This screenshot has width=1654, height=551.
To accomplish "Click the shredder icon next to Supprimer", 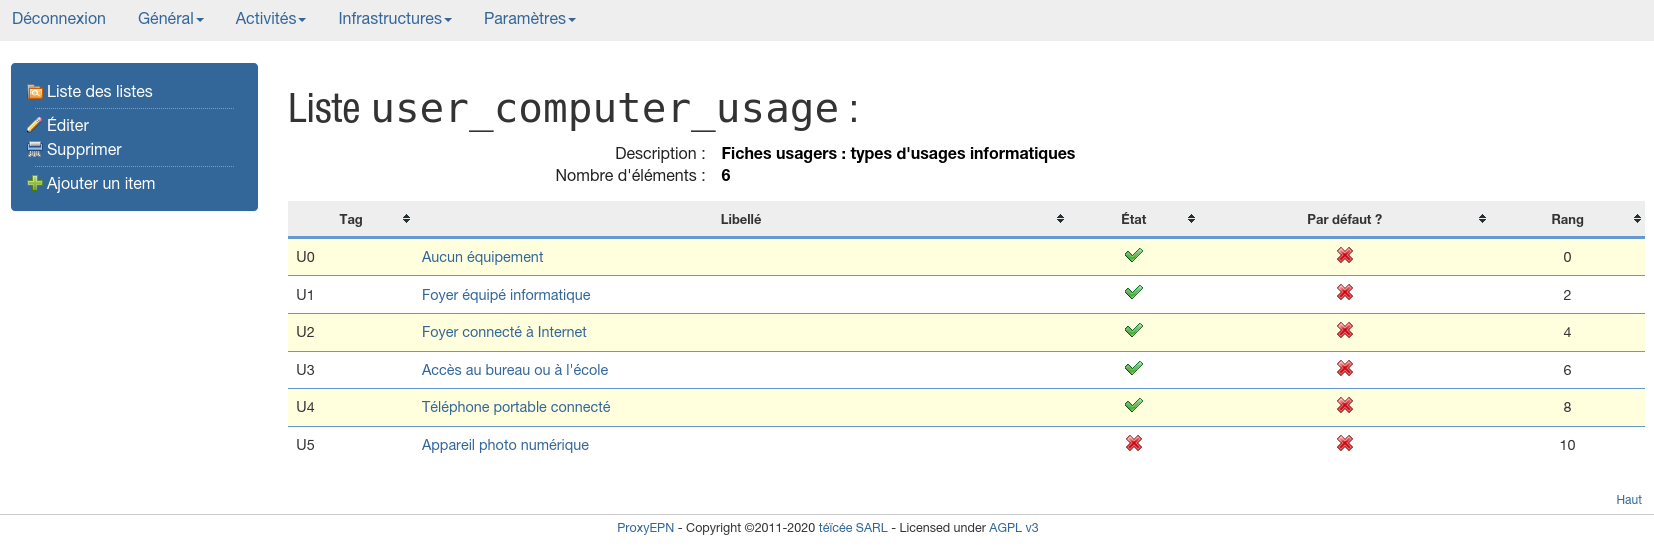I will tap(35, 150).
